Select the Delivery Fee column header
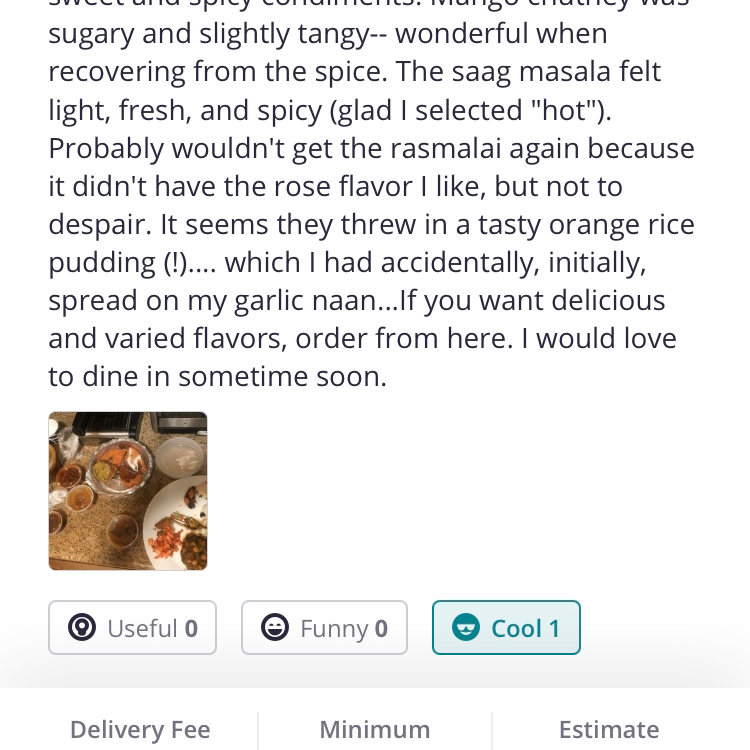 tap(140, 730)
